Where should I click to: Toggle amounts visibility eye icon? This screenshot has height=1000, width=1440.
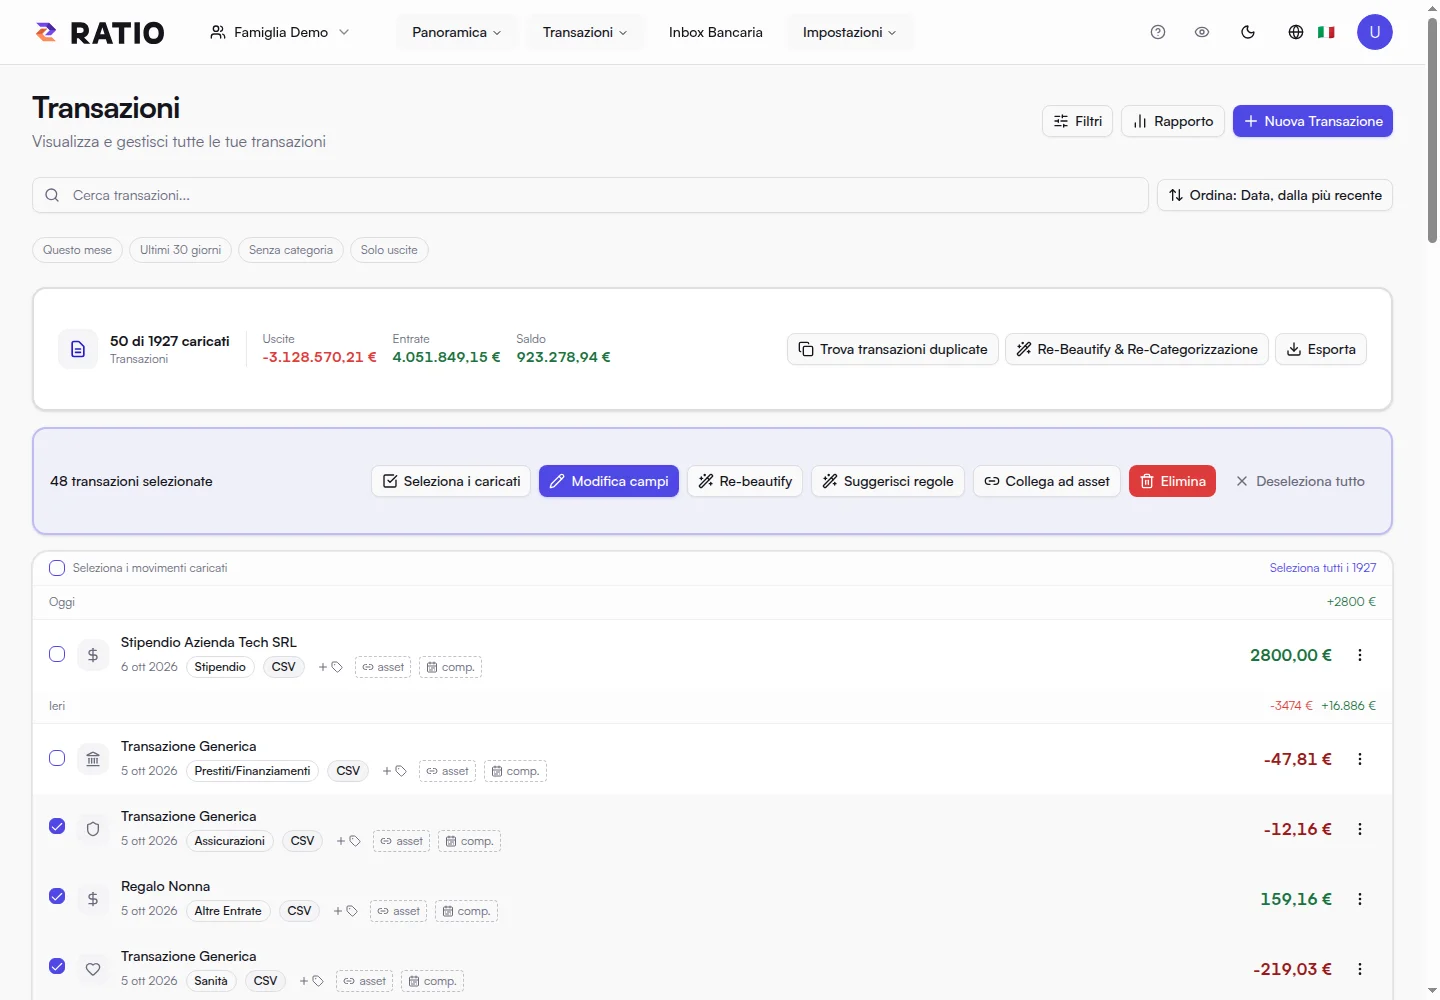coord(1202,32)
